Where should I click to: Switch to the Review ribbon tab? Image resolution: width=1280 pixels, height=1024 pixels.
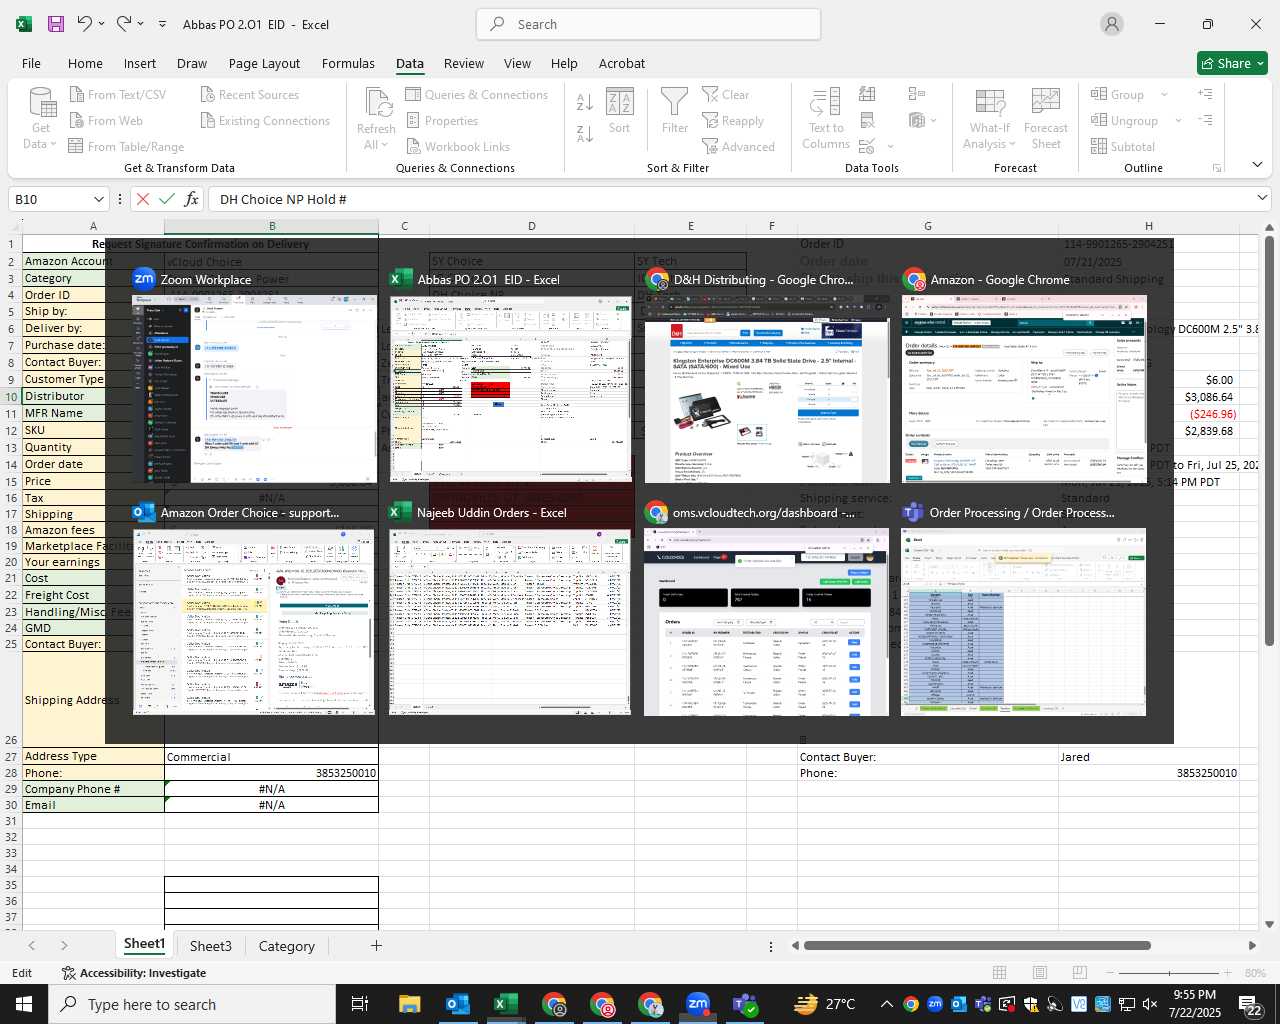coord(464,63)
